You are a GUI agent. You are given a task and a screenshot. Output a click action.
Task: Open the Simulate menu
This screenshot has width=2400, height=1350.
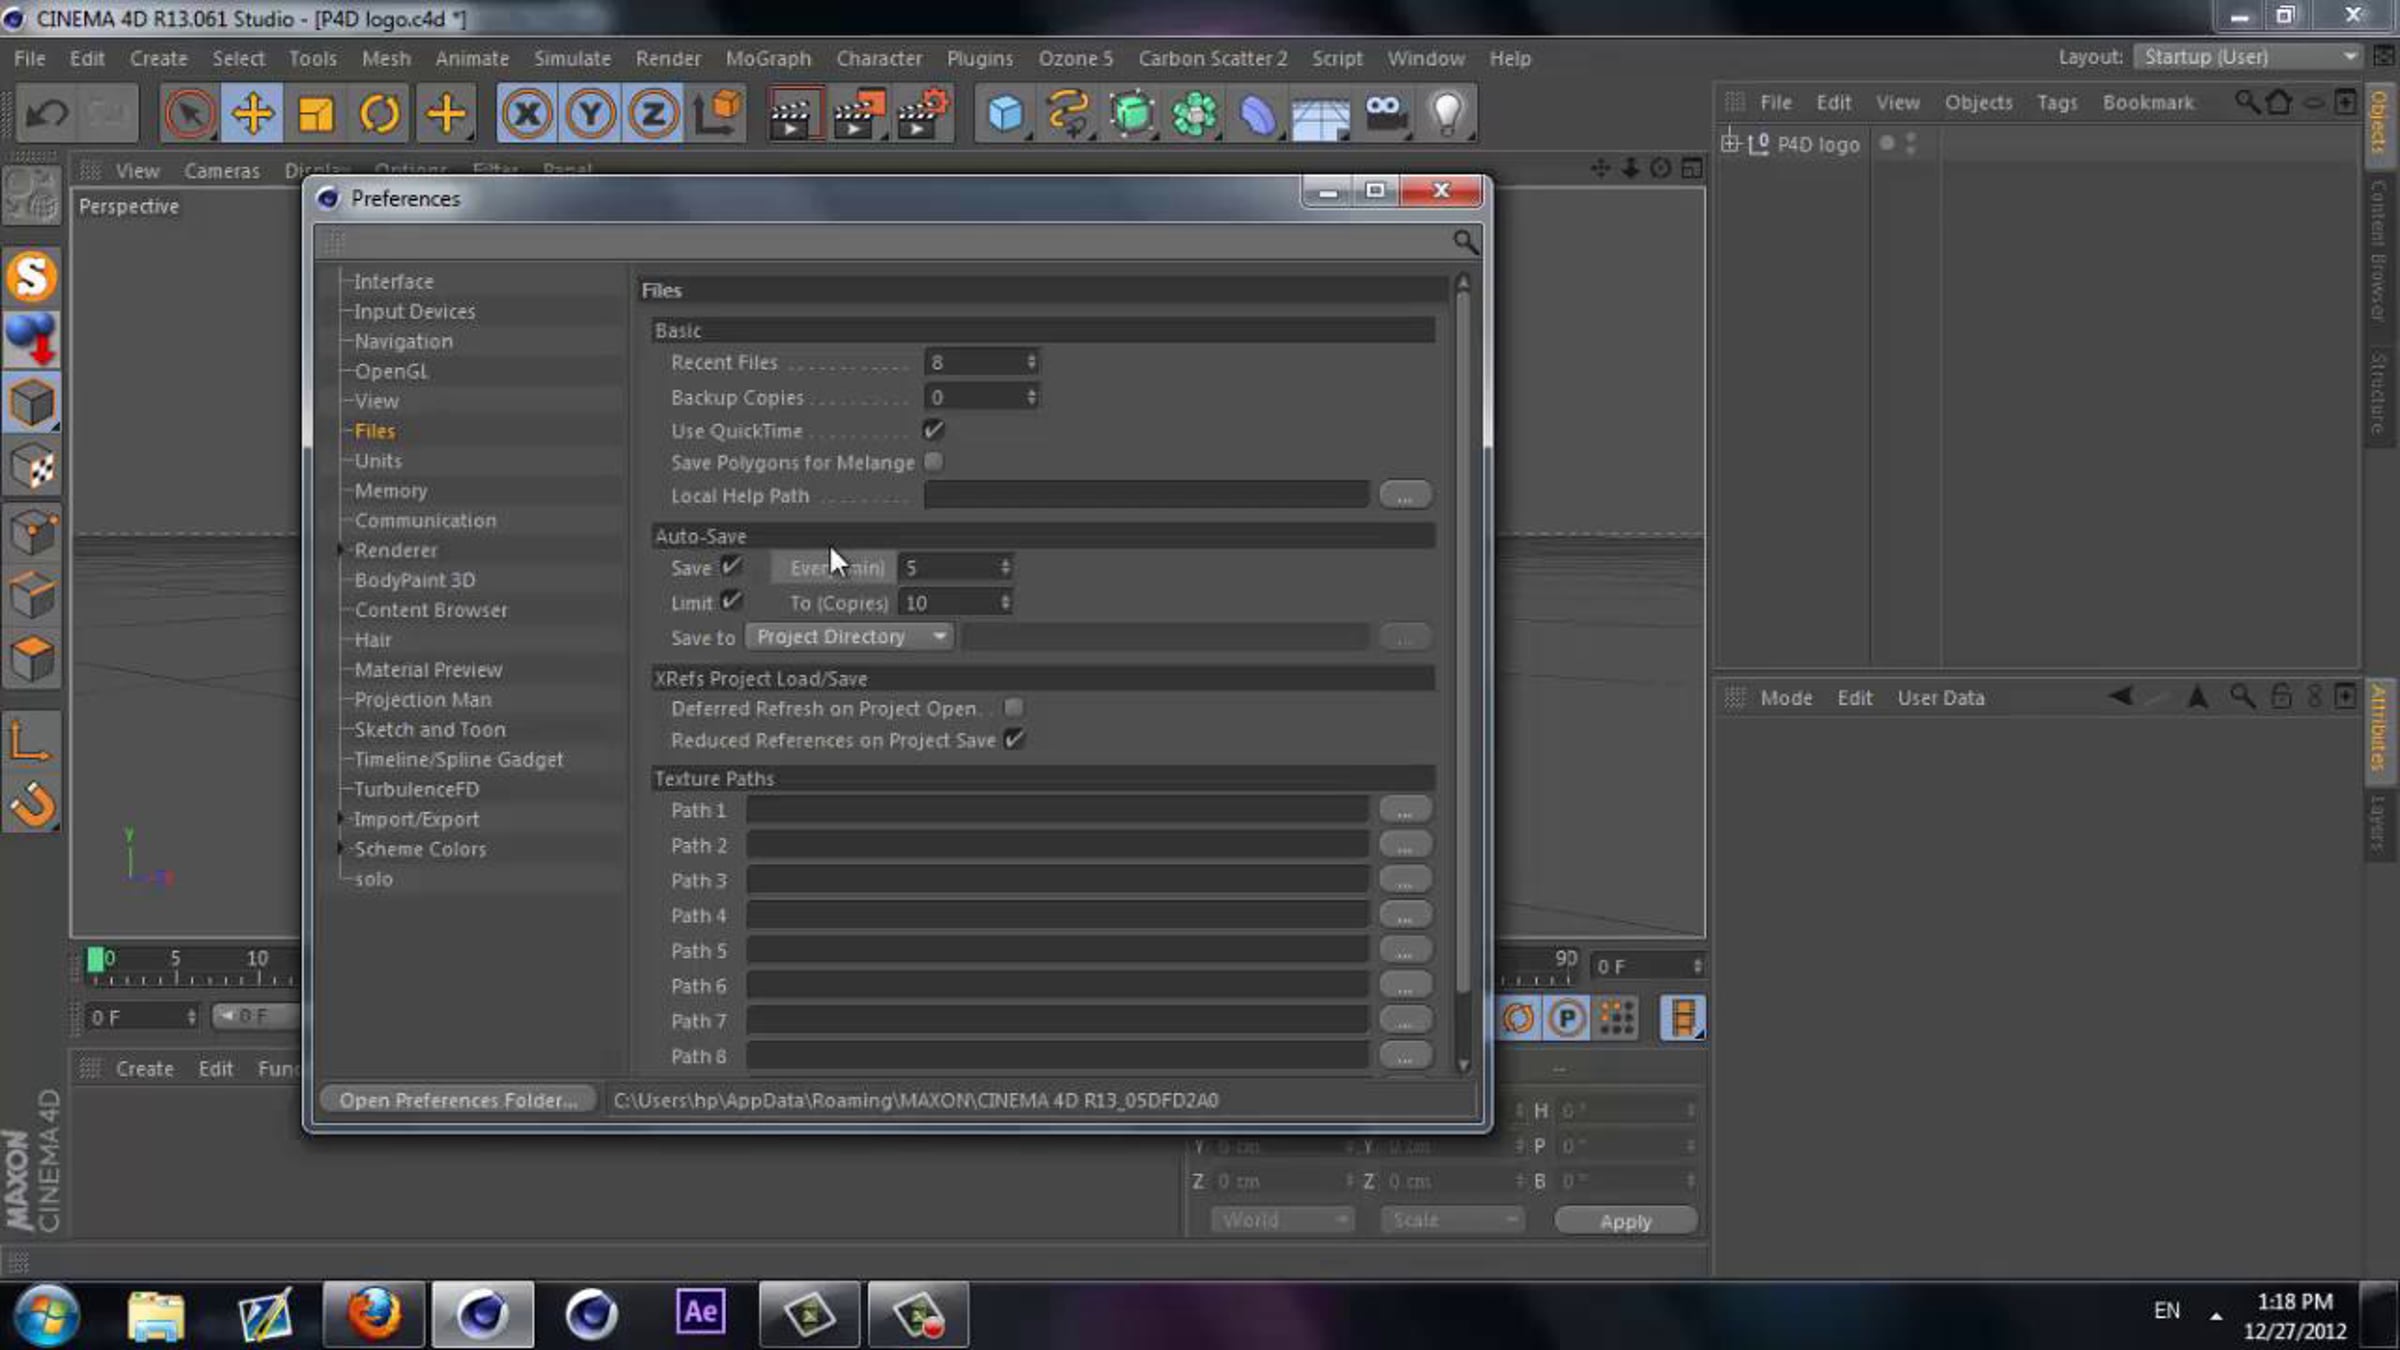572,58
